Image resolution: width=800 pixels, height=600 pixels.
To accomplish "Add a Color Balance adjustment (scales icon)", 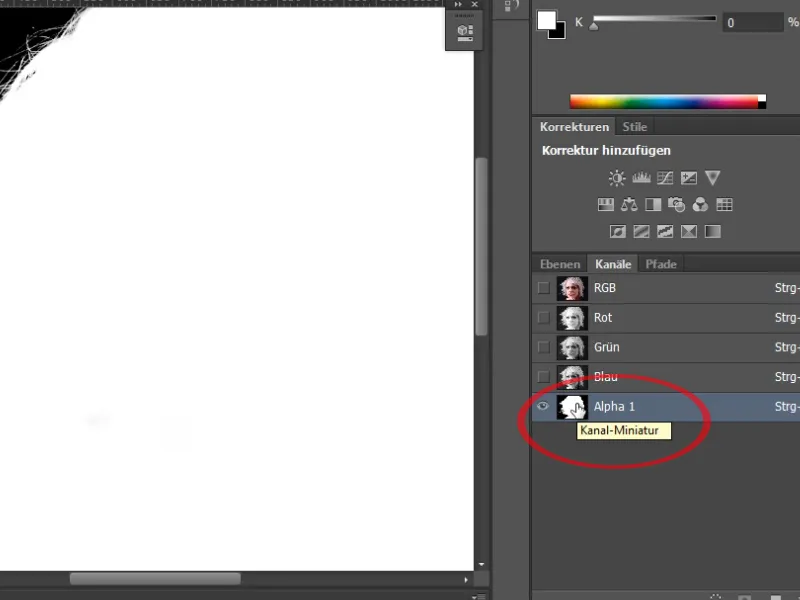I will click(629, 205).
